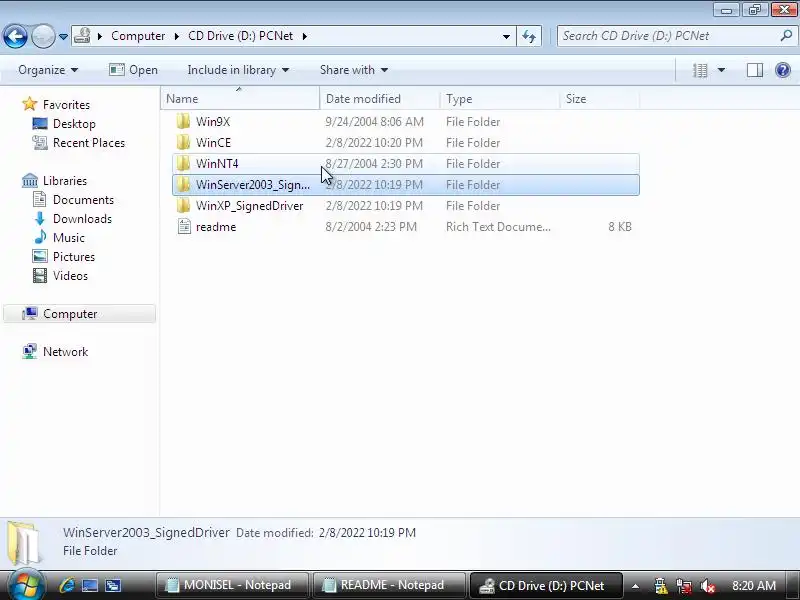
Task: Click the muted volume tray icon
Action: coord(707,586)
